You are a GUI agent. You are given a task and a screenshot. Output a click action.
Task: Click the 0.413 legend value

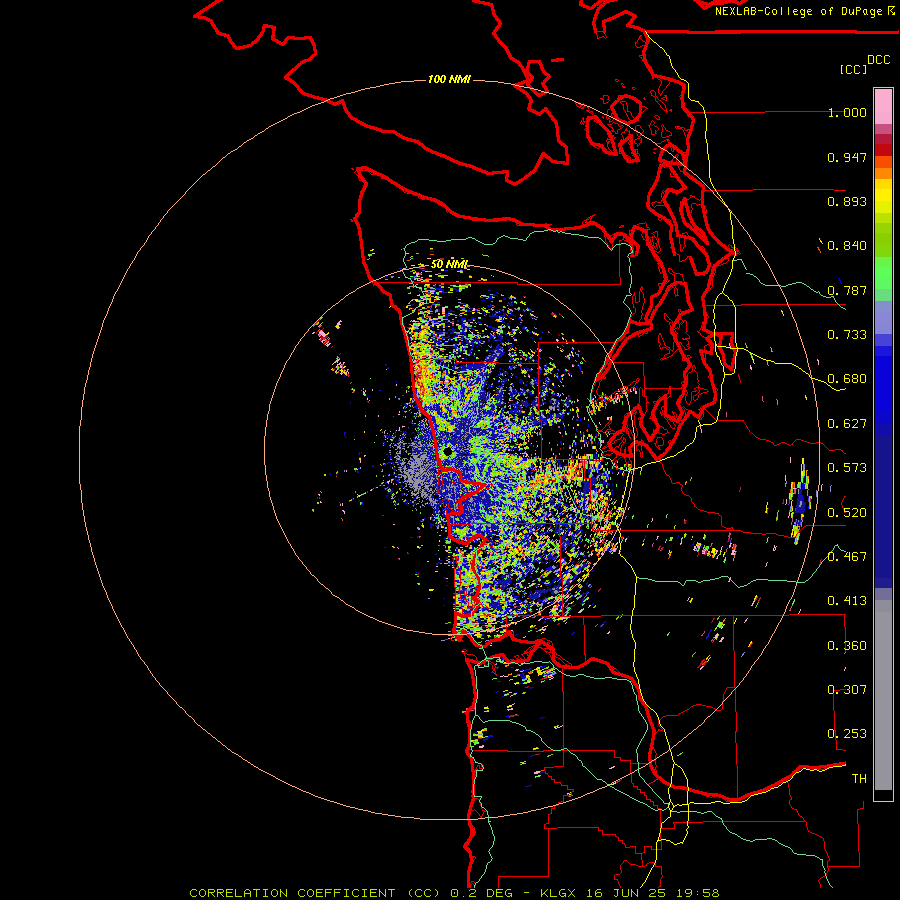tap(847, 601)
